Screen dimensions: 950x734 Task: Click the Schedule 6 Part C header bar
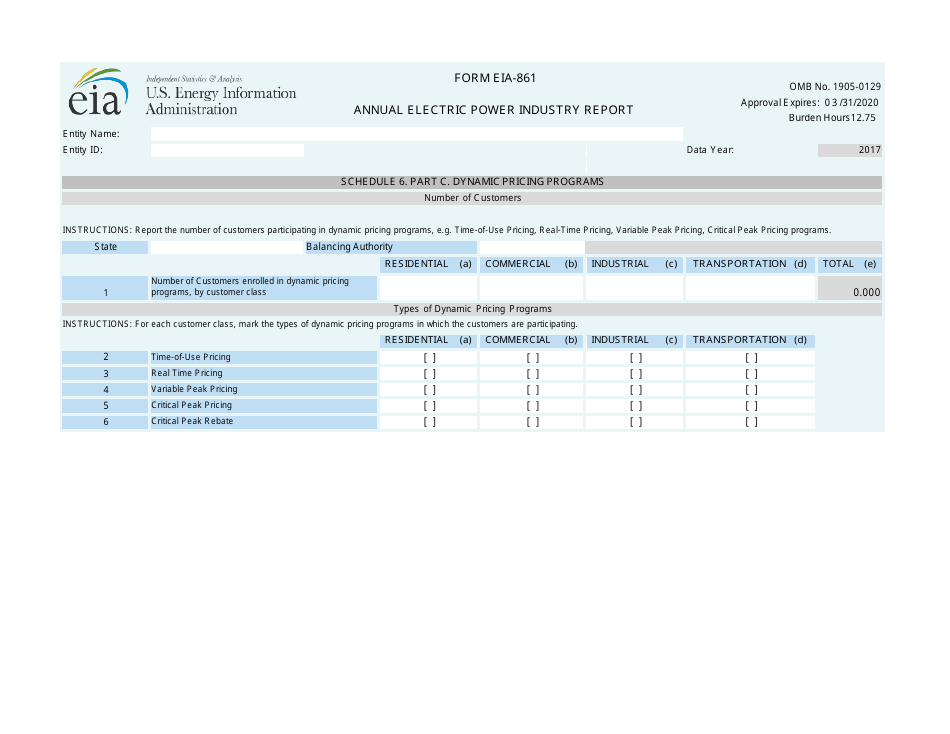tap(472, 181)
